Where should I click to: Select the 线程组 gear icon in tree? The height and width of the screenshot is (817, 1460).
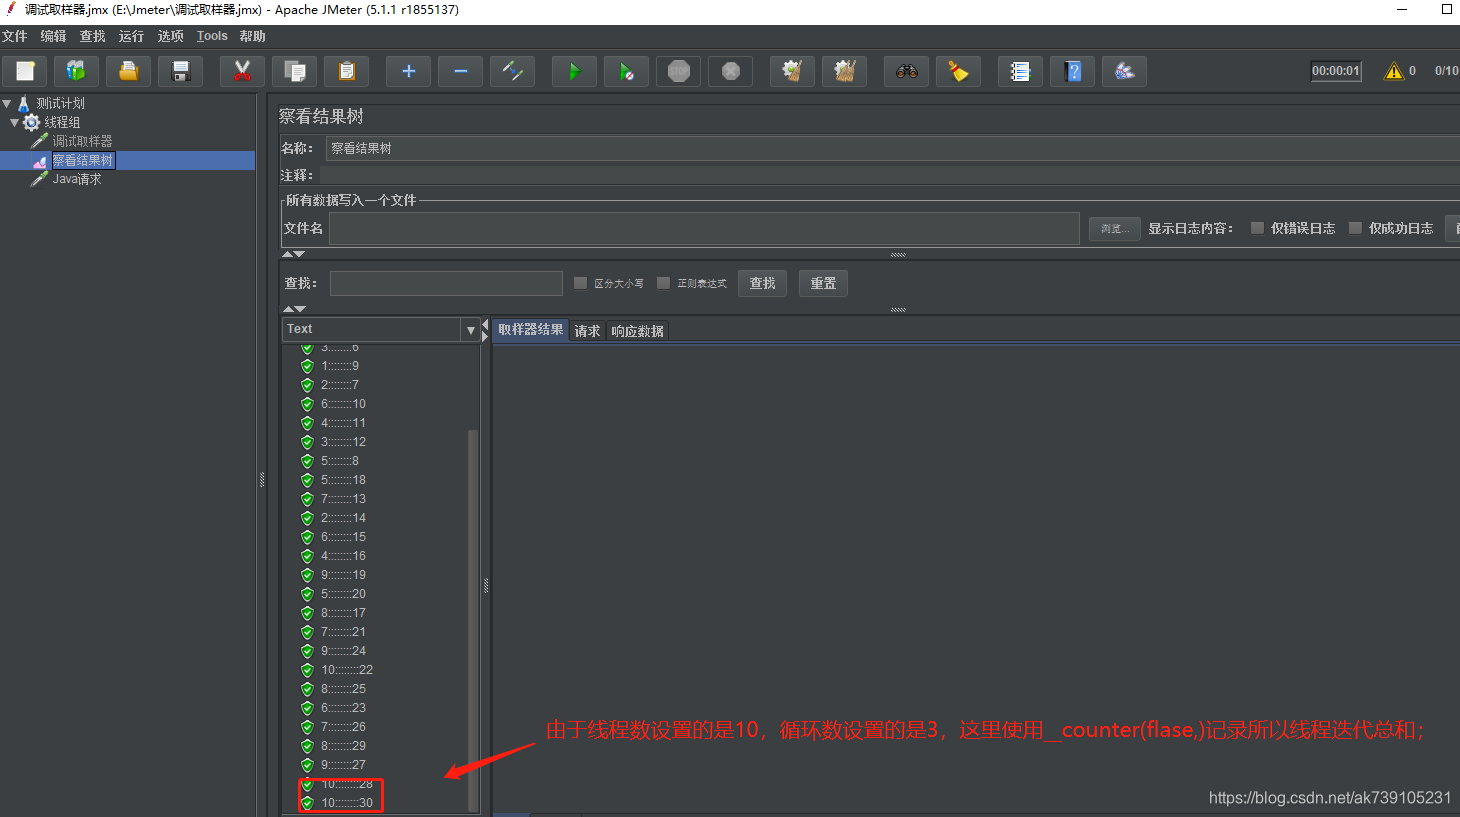point(32,122)
